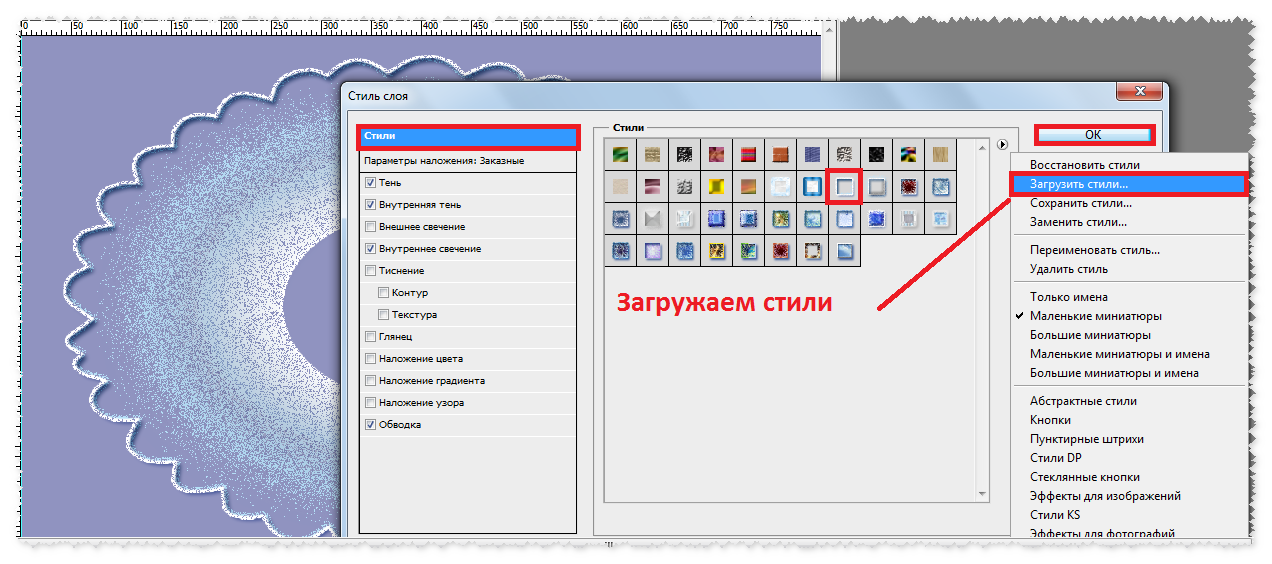1272x564 pixels.
Task: Click styles list scrollbar down arrow
Action: (982, 493)
